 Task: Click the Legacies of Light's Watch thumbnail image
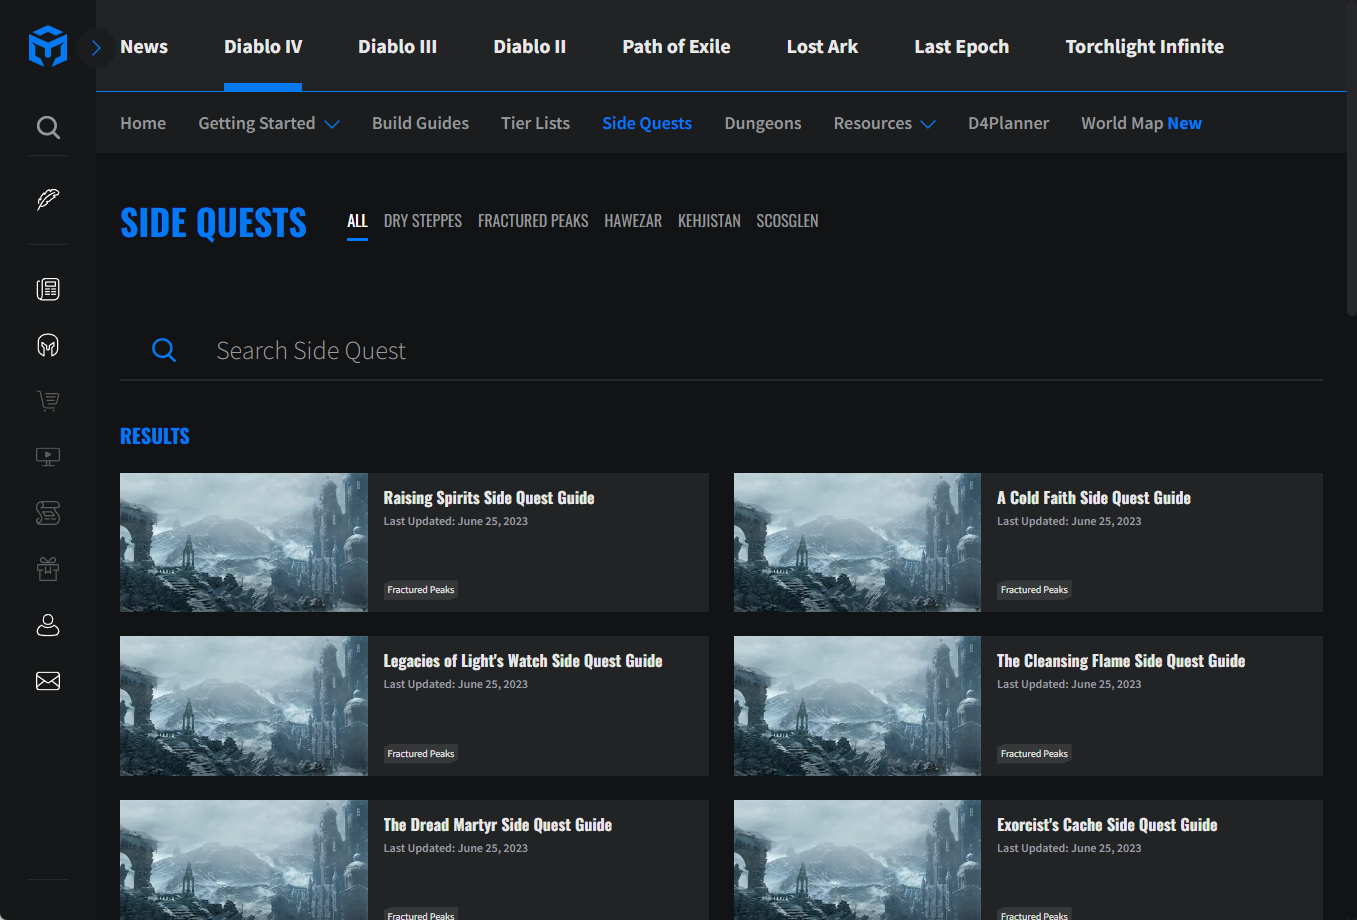click(244, 706)
